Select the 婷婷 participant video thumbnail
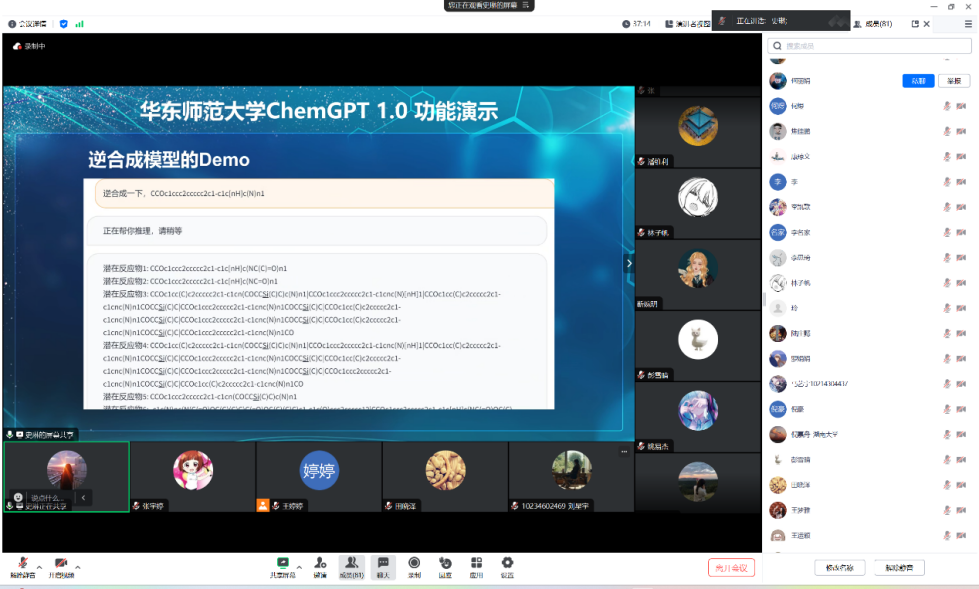 pyautogui.click(x=319, y=475)
